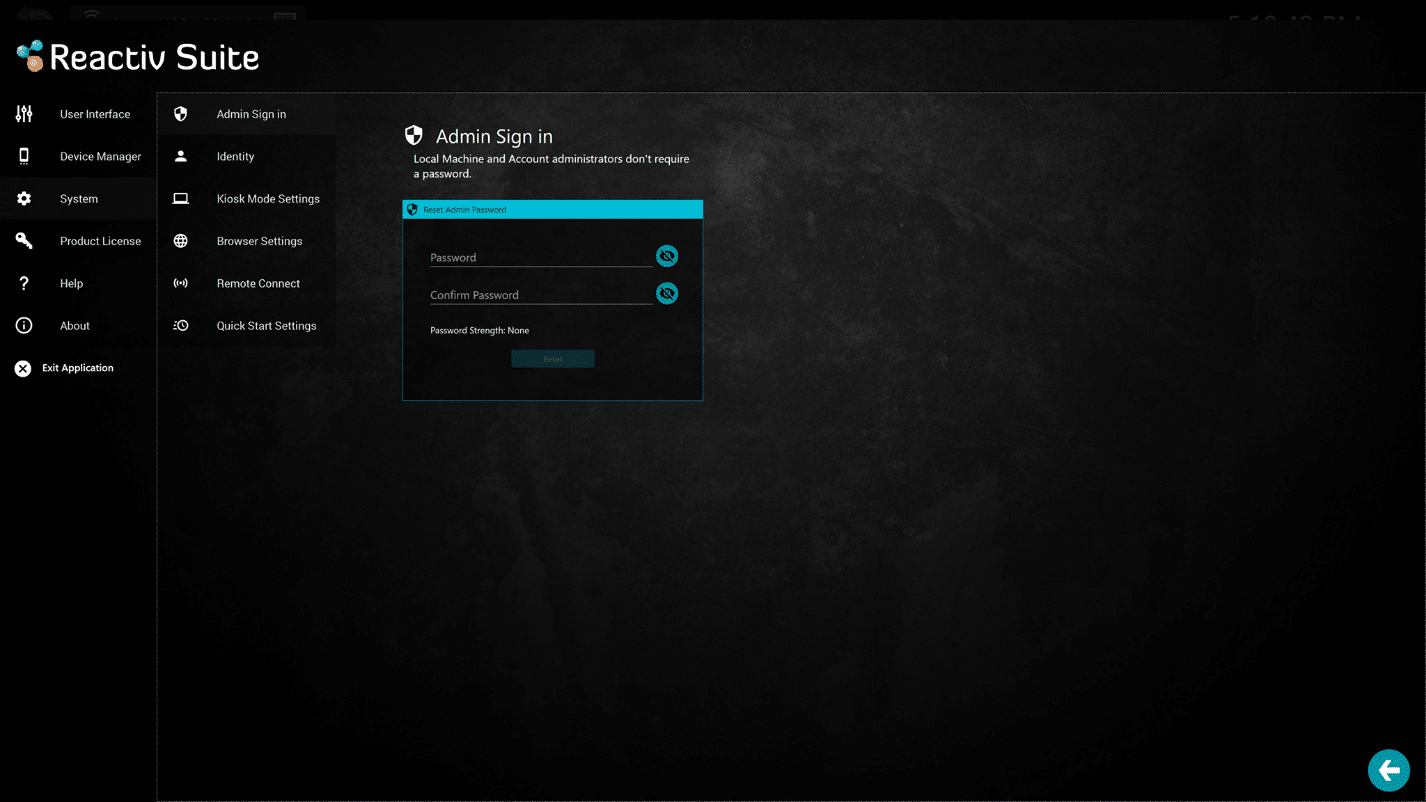Screen dimensions: 1426x802
Task: Open Browser Settings
Action: [x=247, y=241]
